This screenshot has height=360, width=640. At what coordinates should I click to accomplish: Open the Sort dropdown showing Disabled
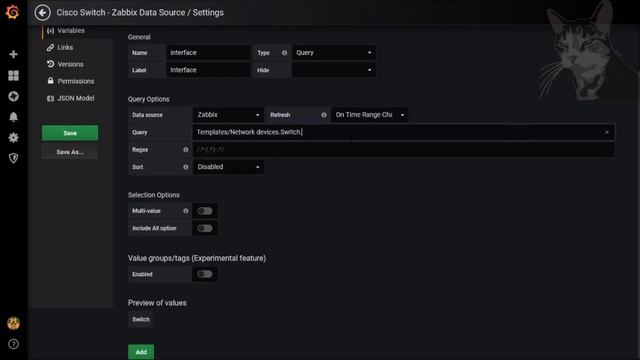click(x=228, y=167)
